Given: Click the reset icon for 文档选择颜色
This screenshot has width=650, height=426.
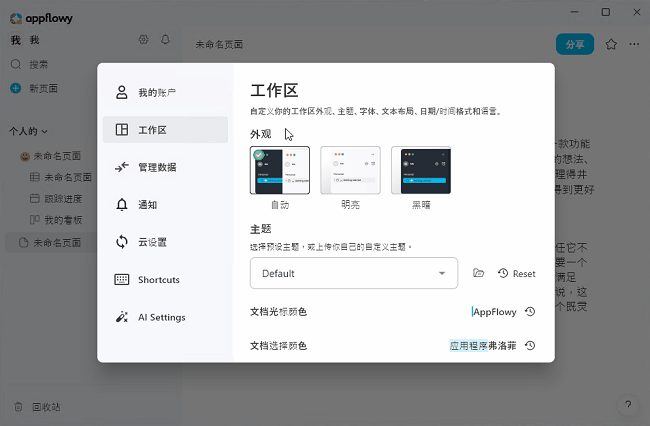Looking at the screenshot, I should [x=530, y=346].
